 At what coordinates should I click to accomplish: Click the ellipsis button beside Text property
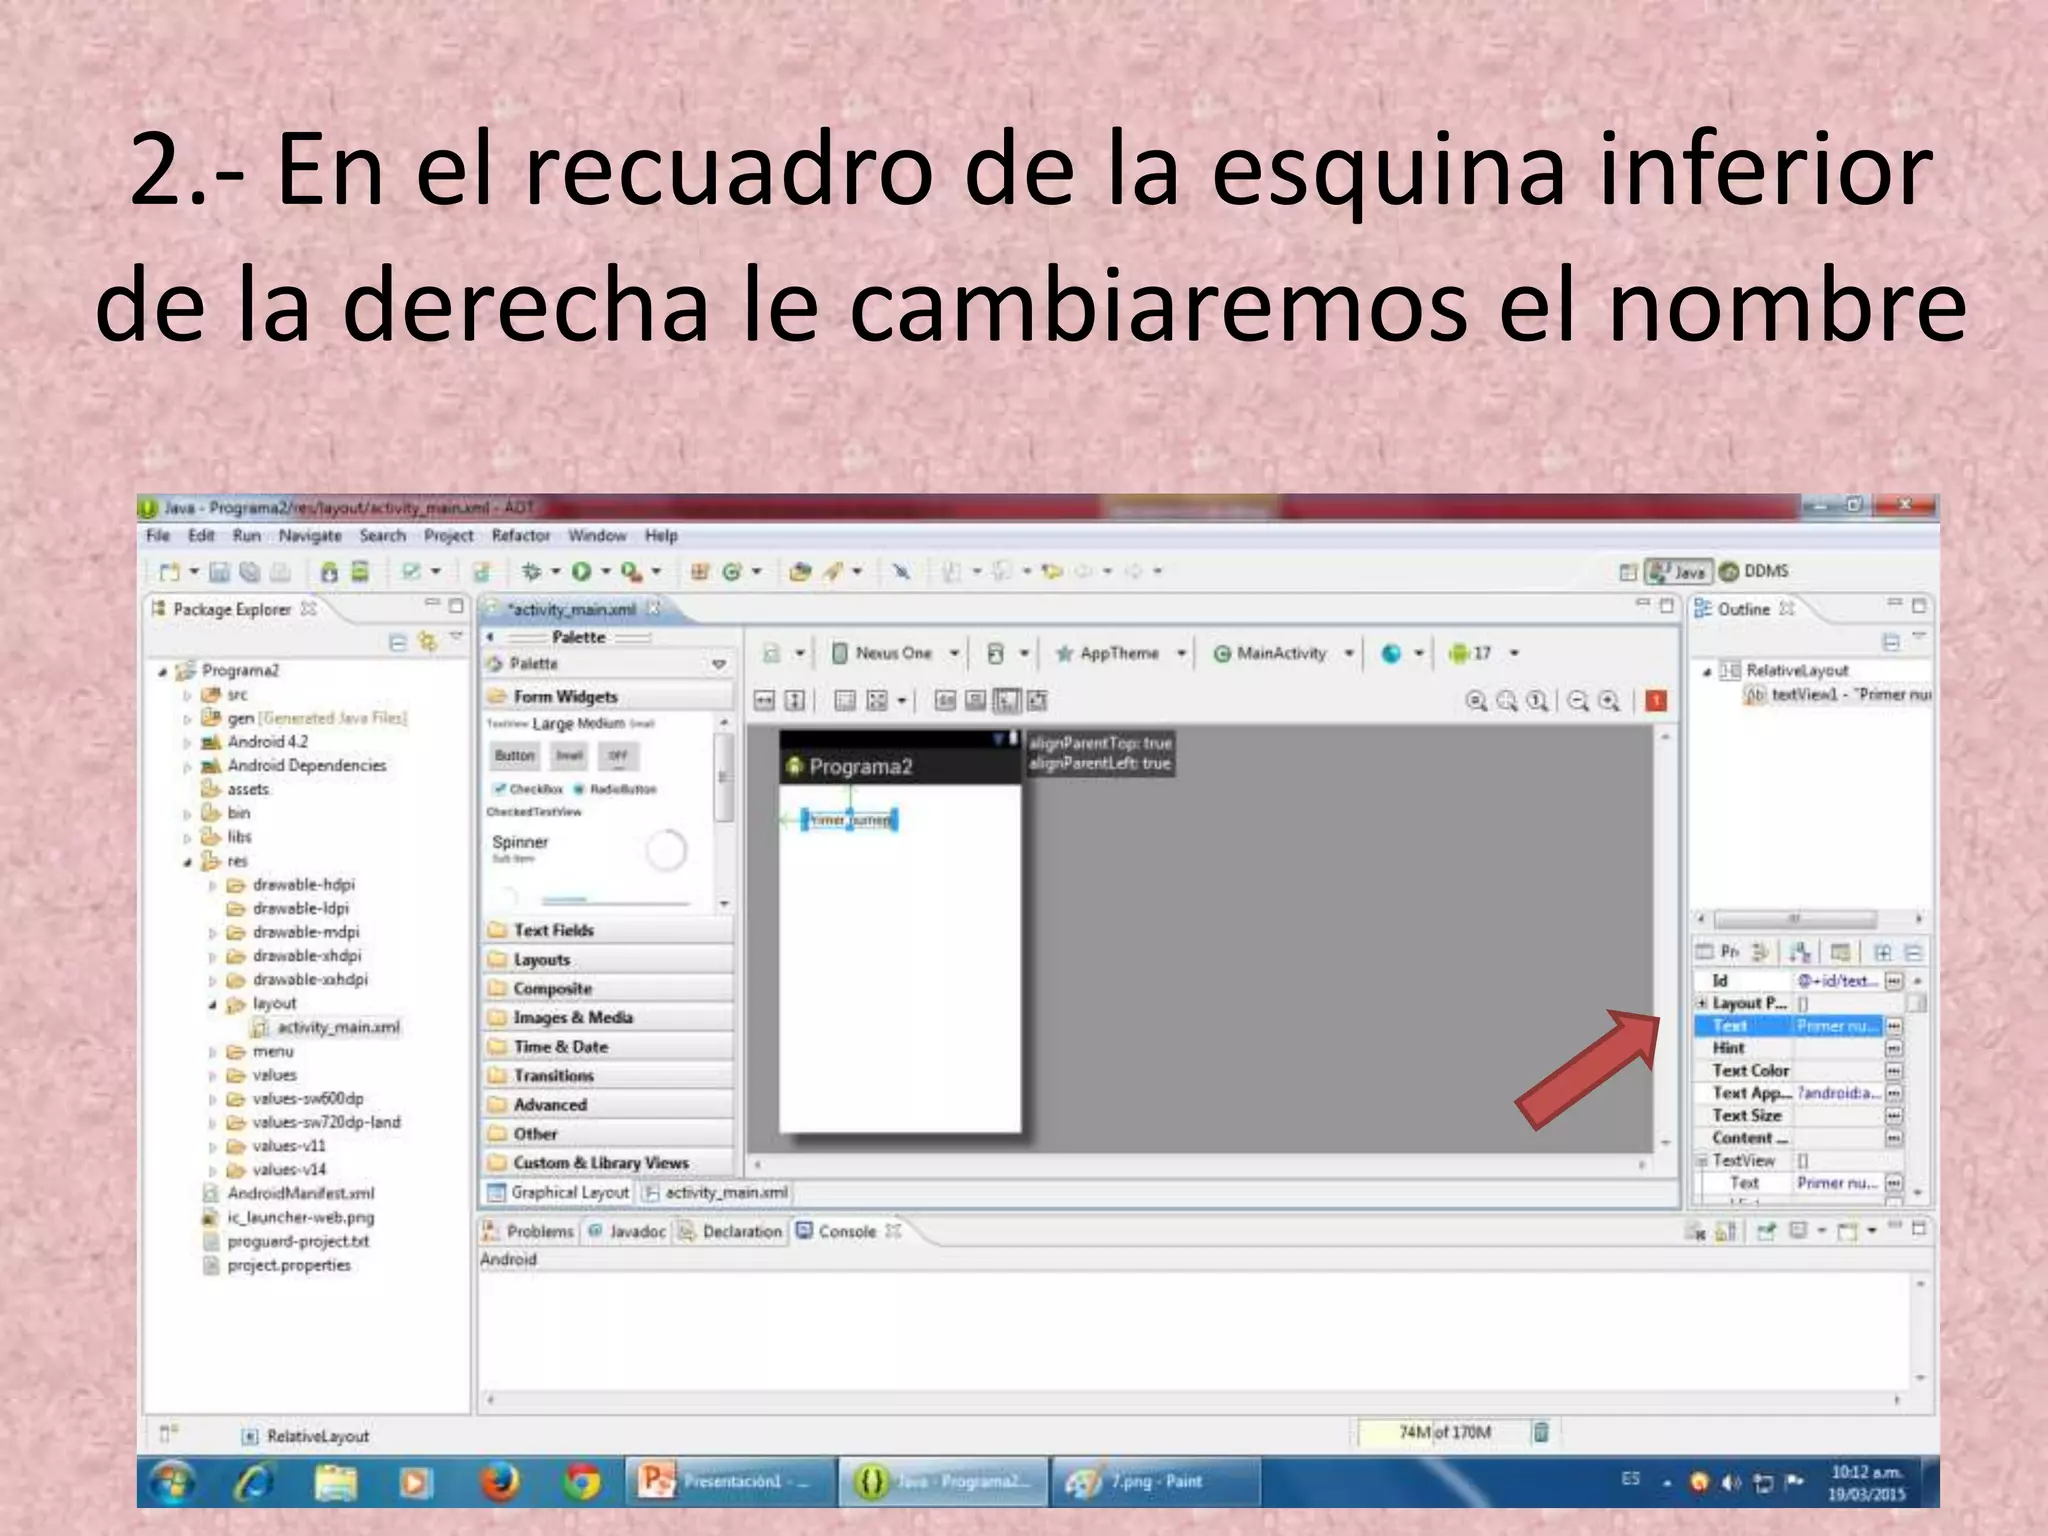pos(1894,1026)
